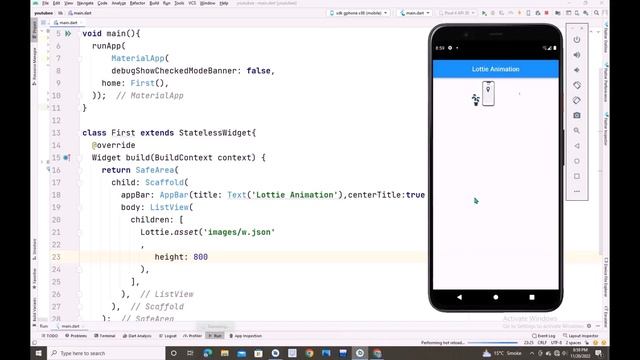This screenshot has height=360, width=640.
Task: Open the Dart Analysis tool window
Action: [137, 336]
